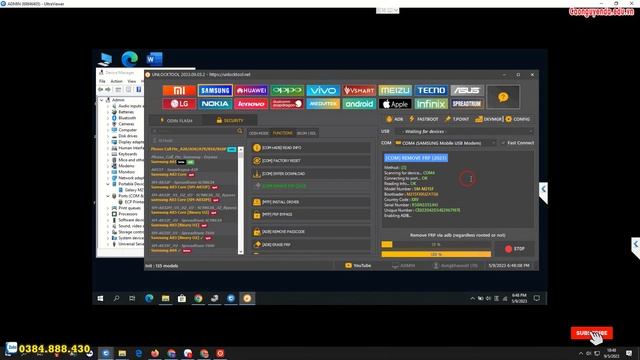The height and width of the screenshot is (360, 640).
Task: Click in the model search field
Action: coord(193,131)
